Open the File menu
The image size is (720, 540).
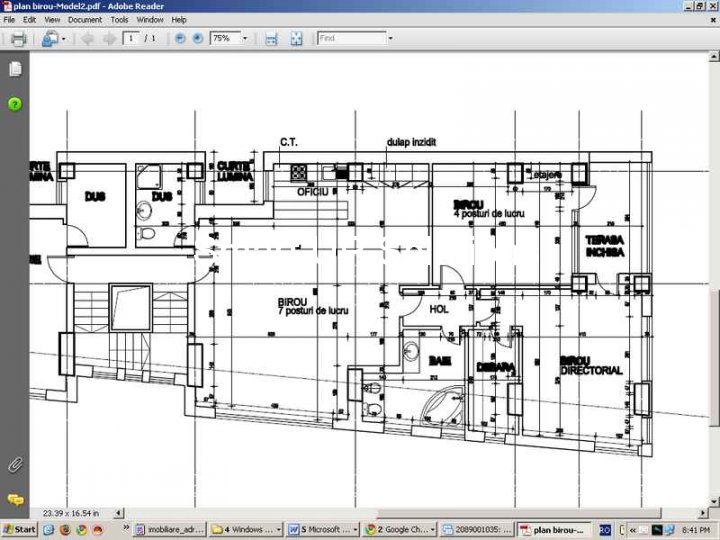click(9, 19)
